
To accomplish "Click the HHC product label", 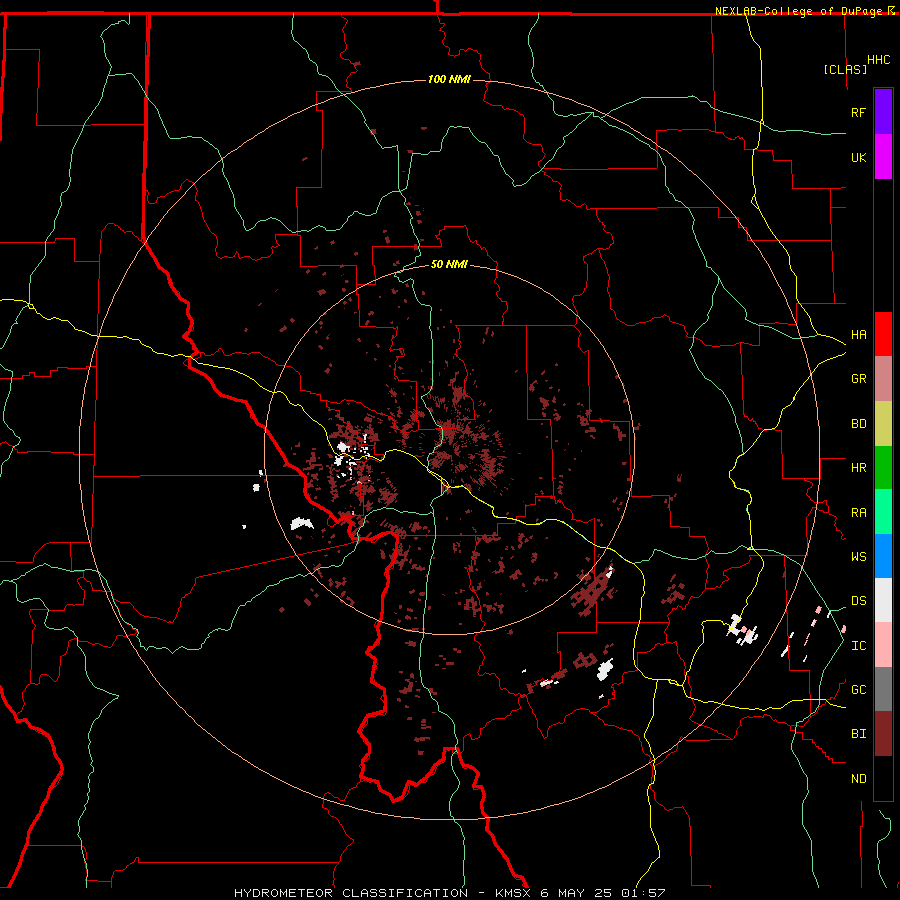I will [879, 60].
